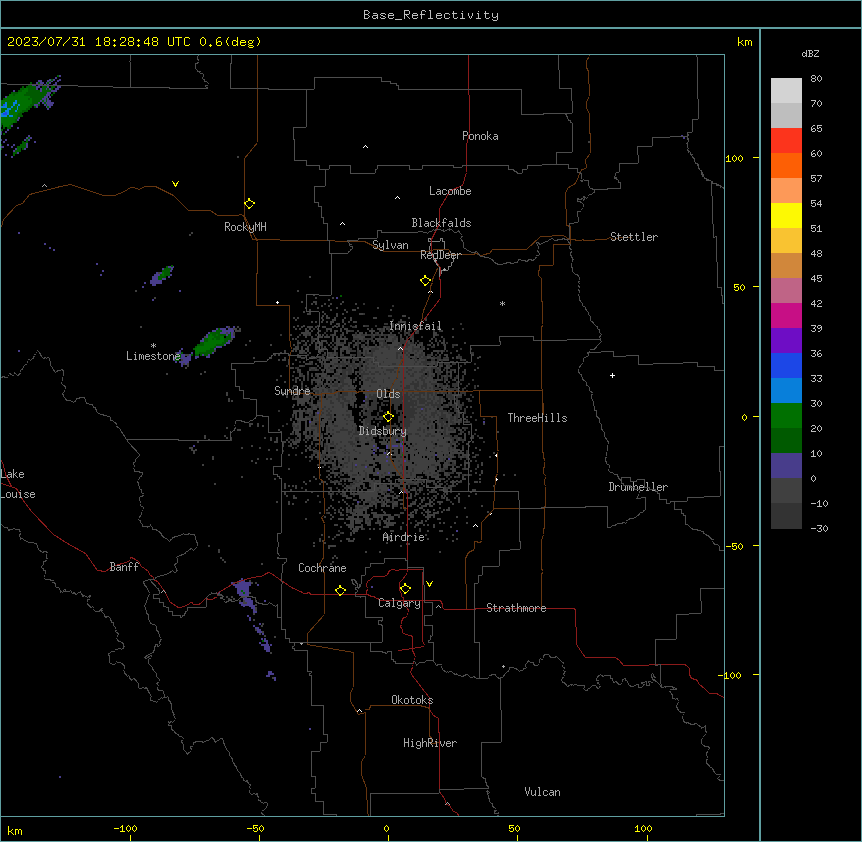Click the Stettler town label
Image resolution: width=862 pixels, height=842 pixels.
coord(633,237)
